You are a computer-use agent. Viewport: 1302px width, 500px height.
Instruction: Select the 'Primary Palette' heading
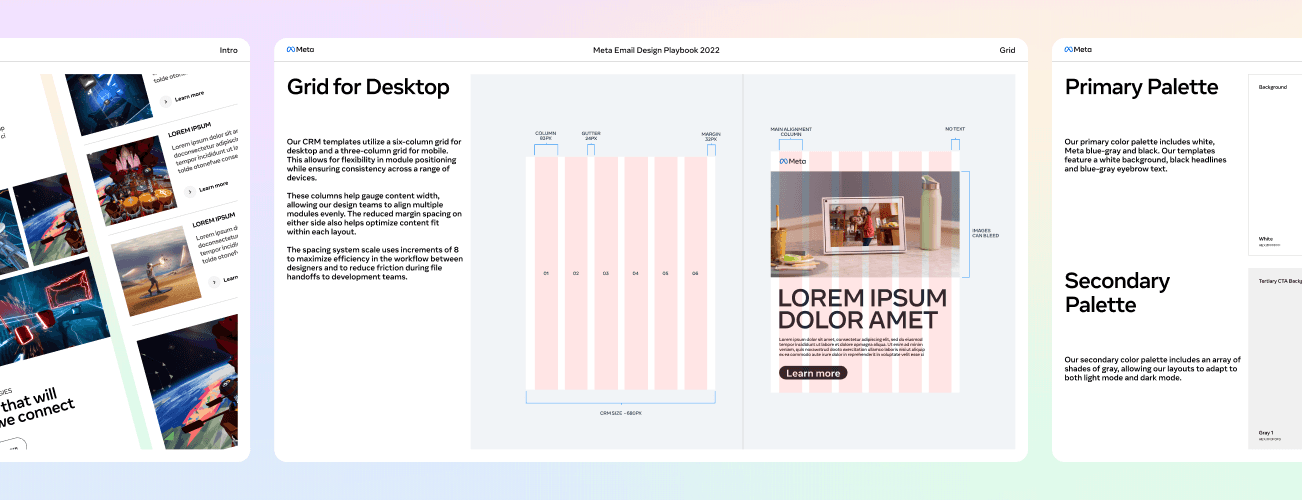[1141, 87]
